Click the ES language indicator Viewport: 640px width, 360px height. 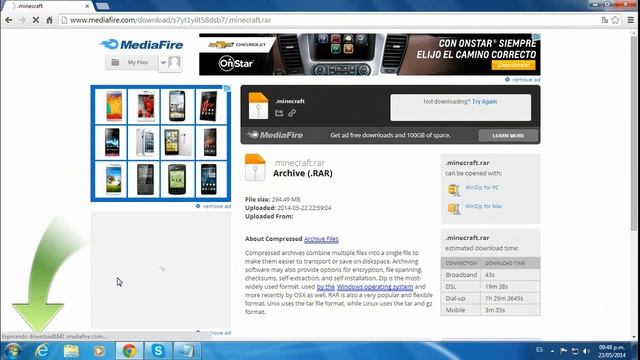540,350
